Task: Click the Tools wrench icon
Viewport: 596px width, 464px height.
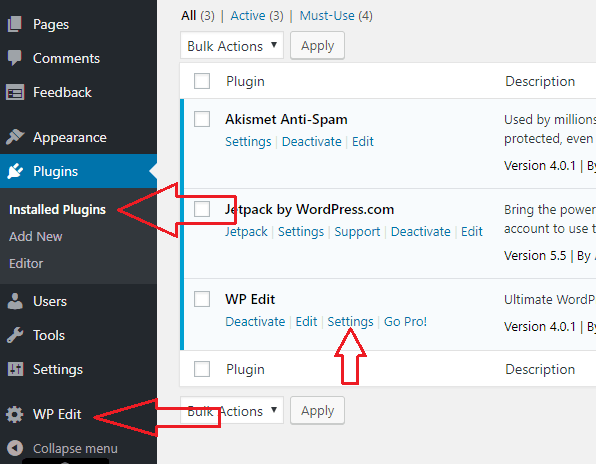Action: click(15, 335)
